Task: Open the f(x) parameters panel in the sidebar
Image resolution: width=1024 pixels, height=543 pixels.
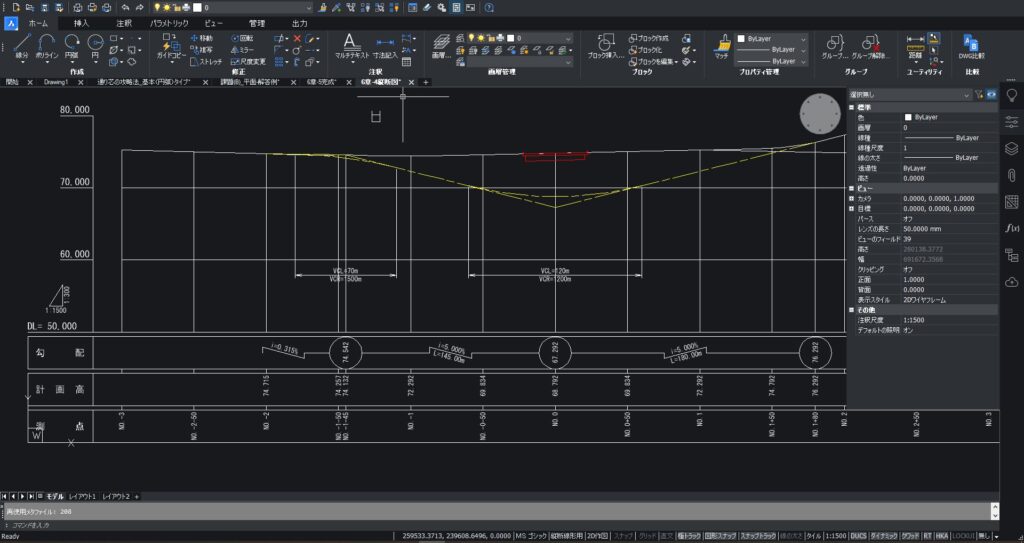Action: coord(1012,228)
